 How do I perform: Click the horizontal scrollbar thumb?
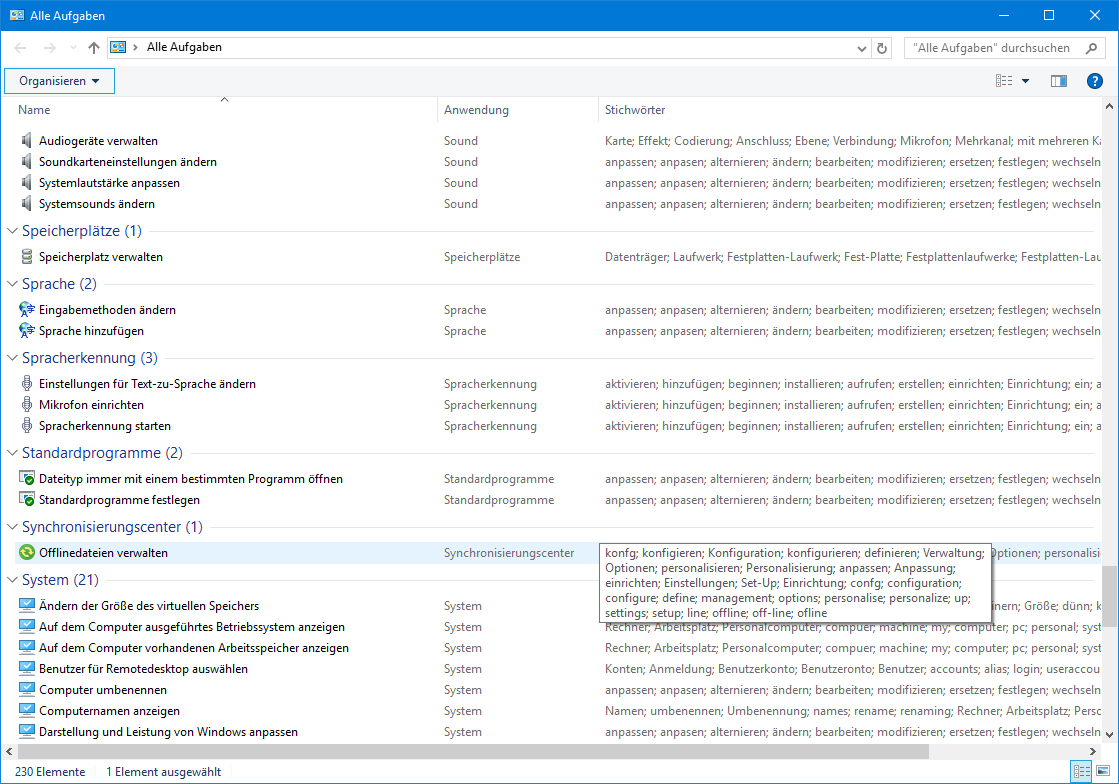473,751
